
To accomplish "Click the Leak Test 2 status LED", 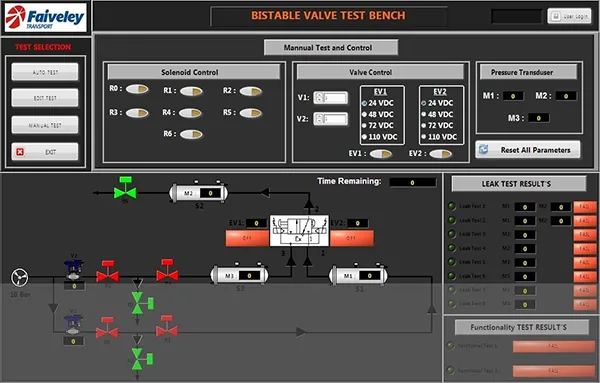I will (452, 220).
